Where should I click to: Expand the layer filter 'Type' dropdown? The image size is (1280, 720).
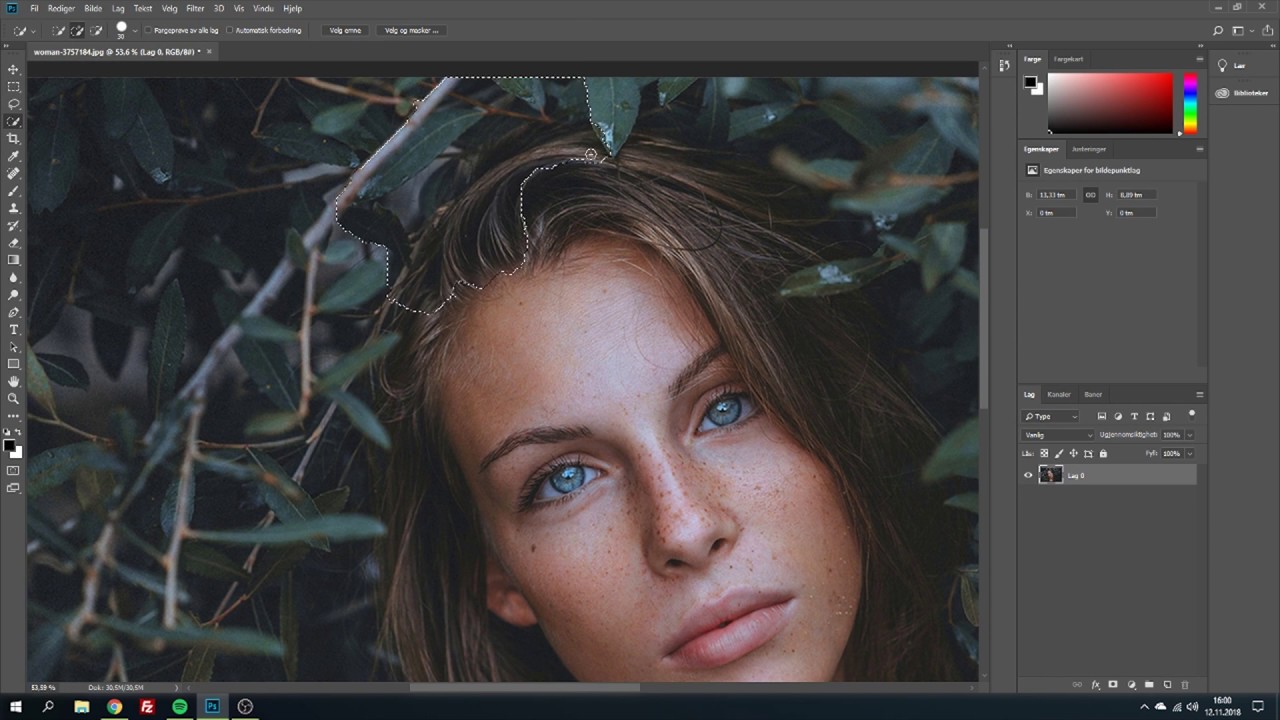pos(1051,416)
